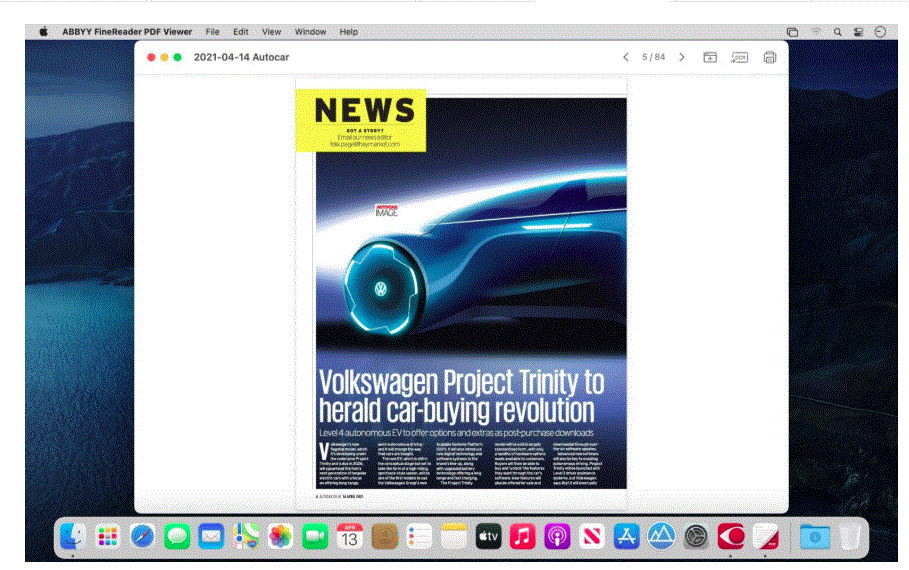909x570 pixels.
Task: Launch Safari from the Dock
Action: (x=142, y=536)
